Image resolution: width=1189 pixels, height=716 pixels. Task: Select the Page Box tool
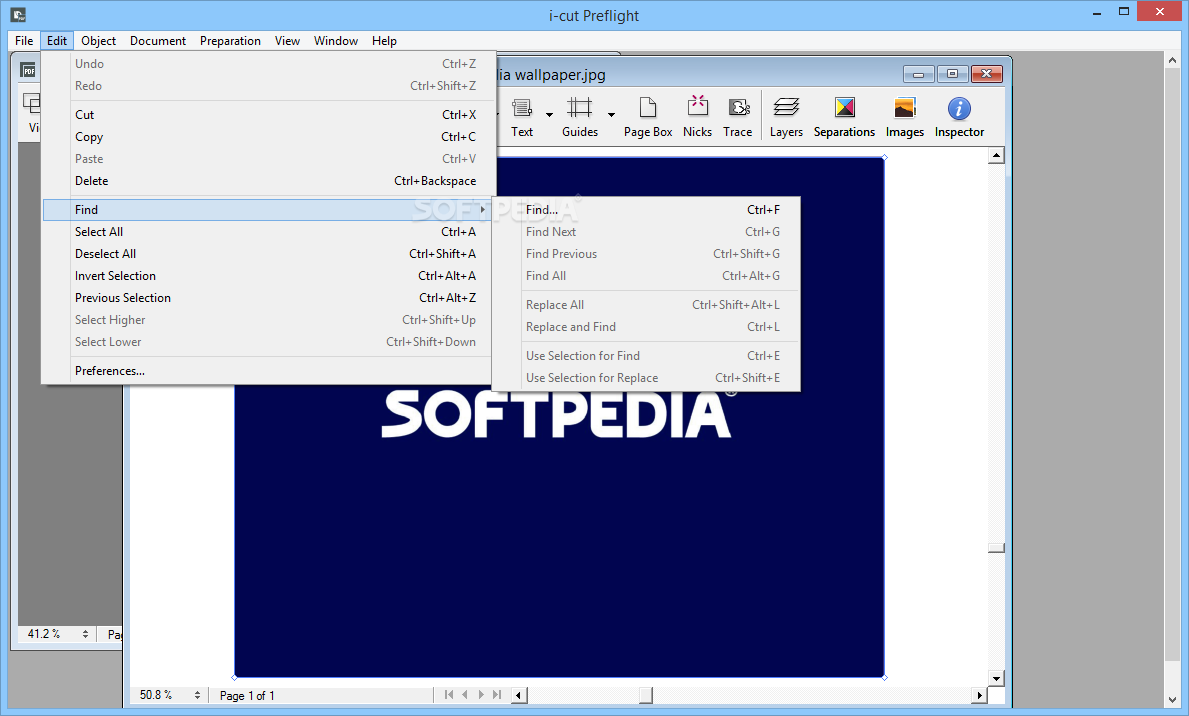[648, 117]
